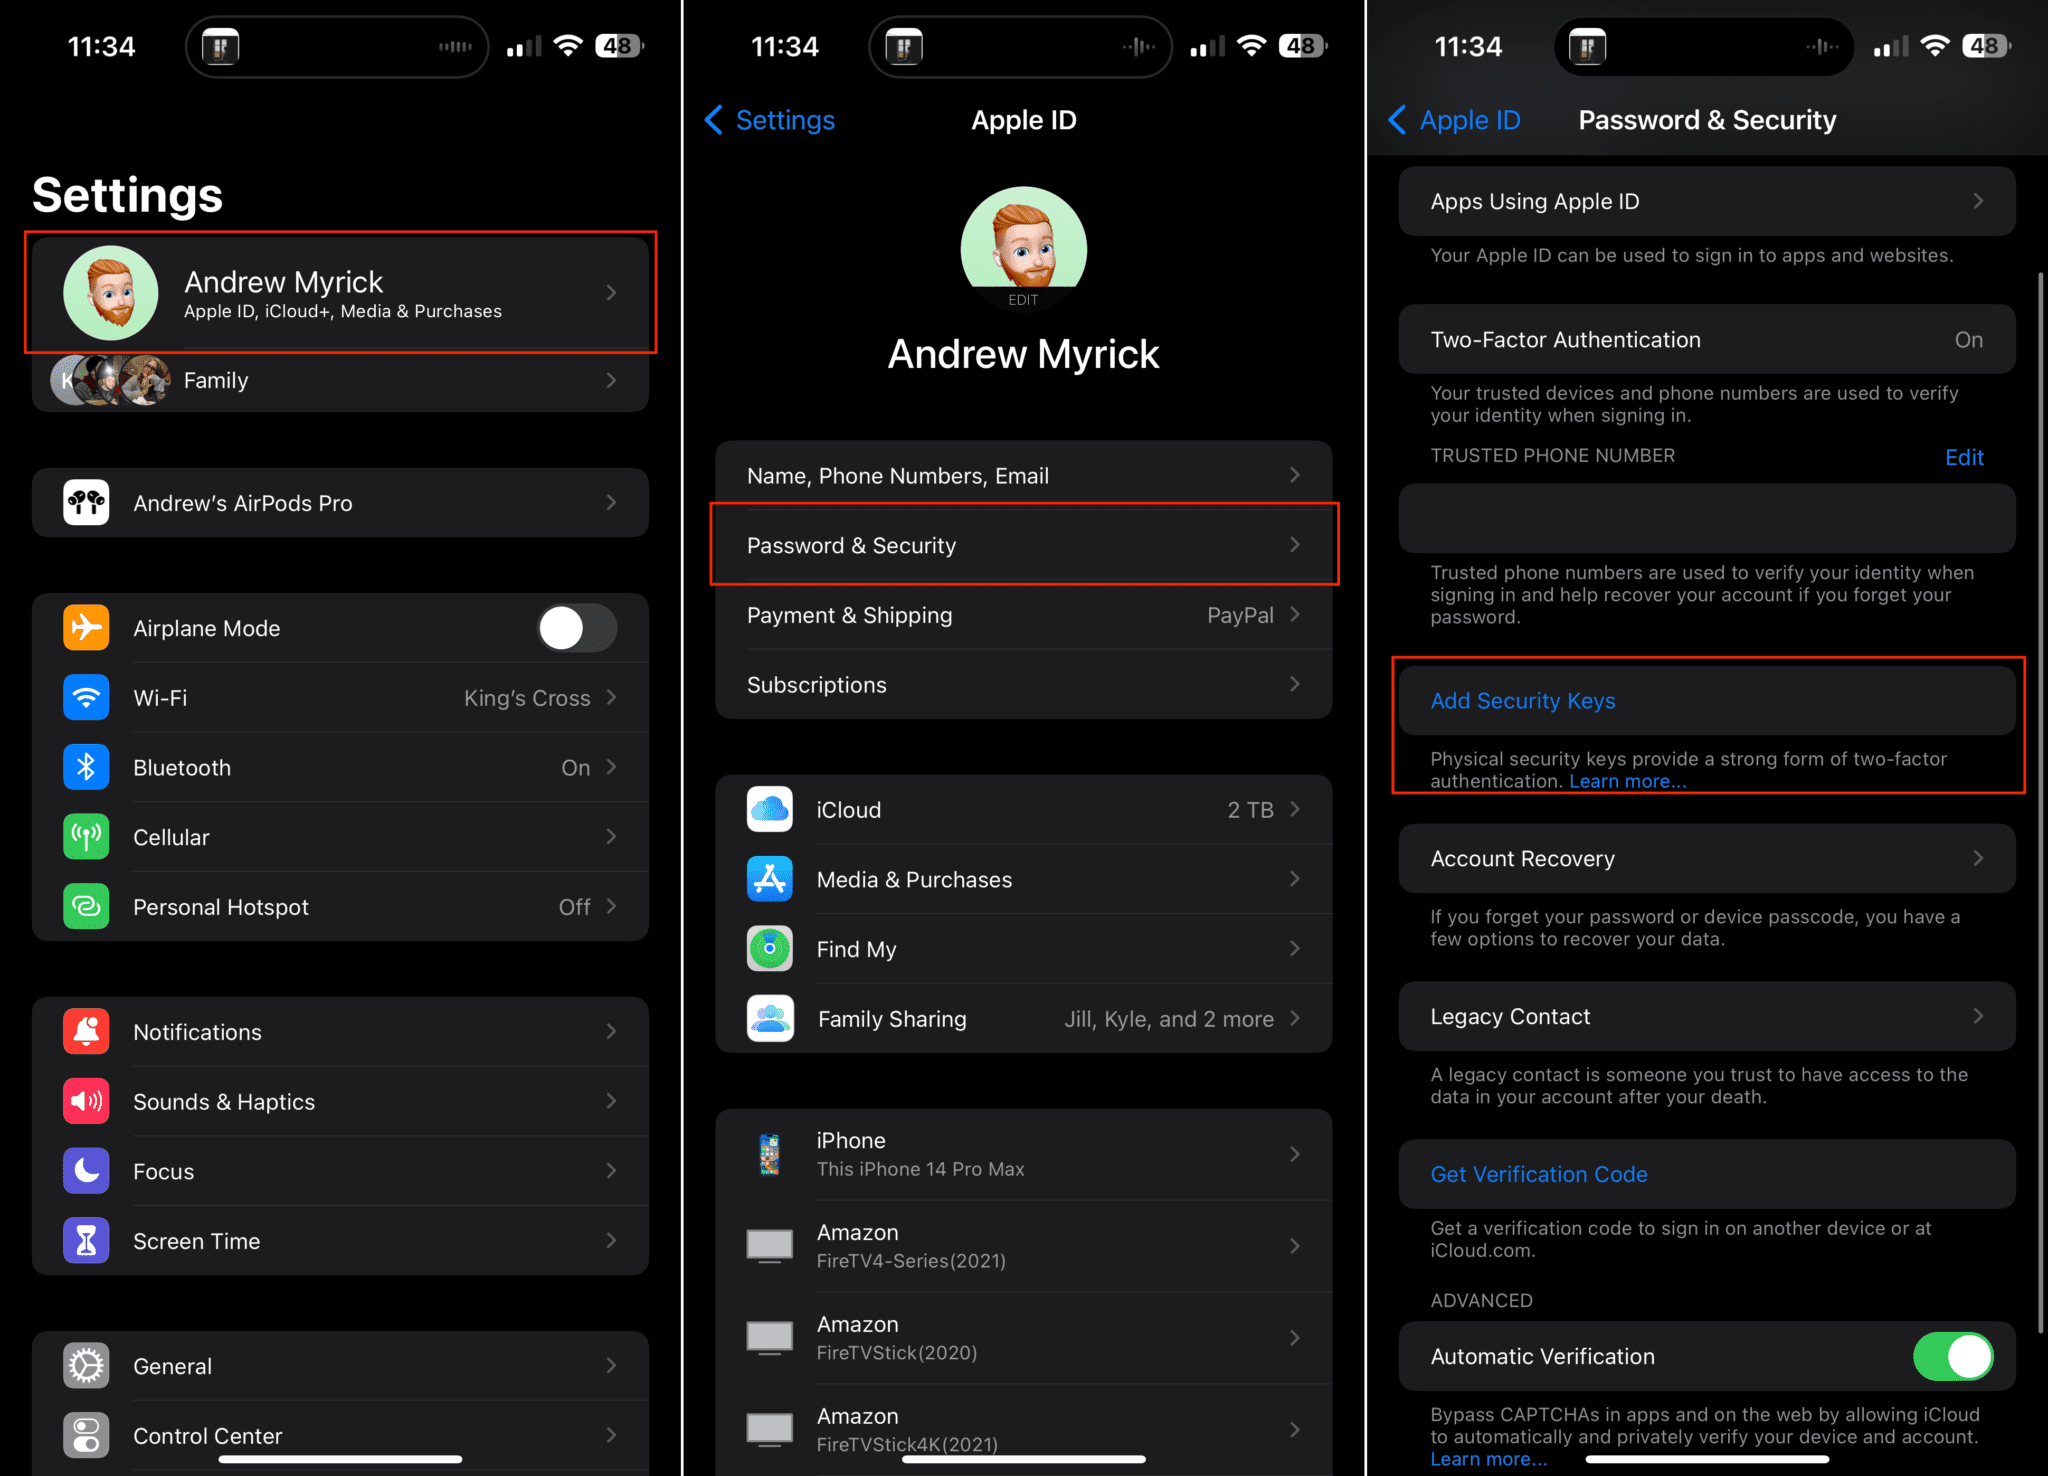The image size is (2048, 1476).
Task: Tap Add Security Keys
Action: (x=1522, y=700)
